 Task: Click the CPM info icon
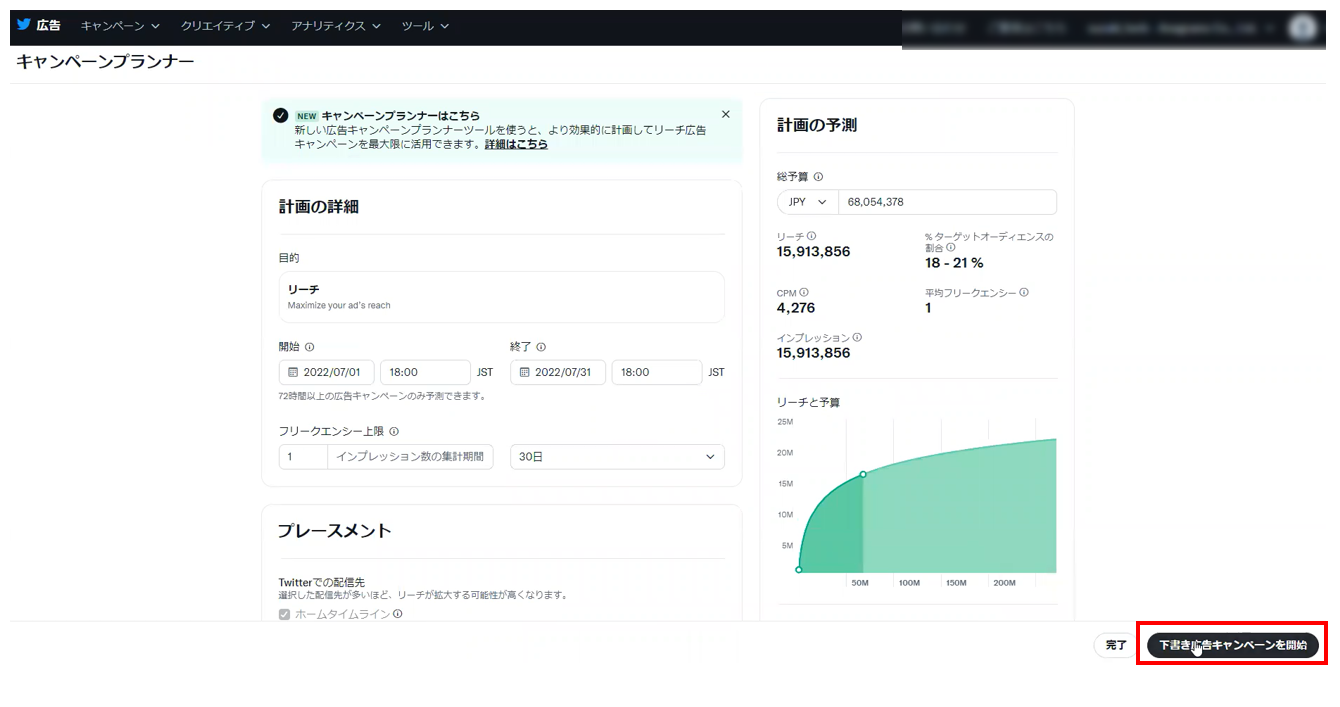point(804,293)
